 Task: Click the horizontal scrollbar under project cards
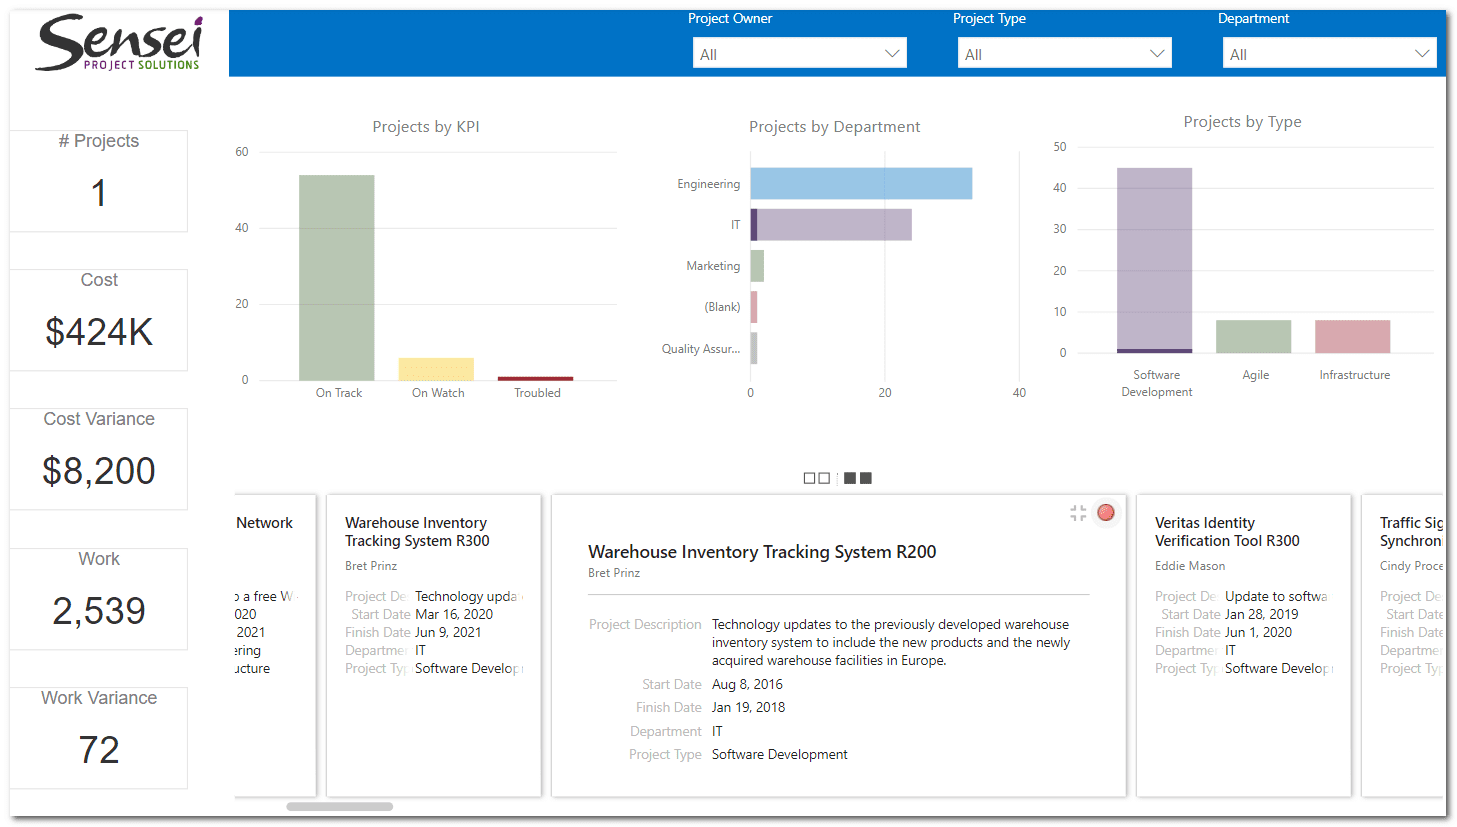pos(340,806)
